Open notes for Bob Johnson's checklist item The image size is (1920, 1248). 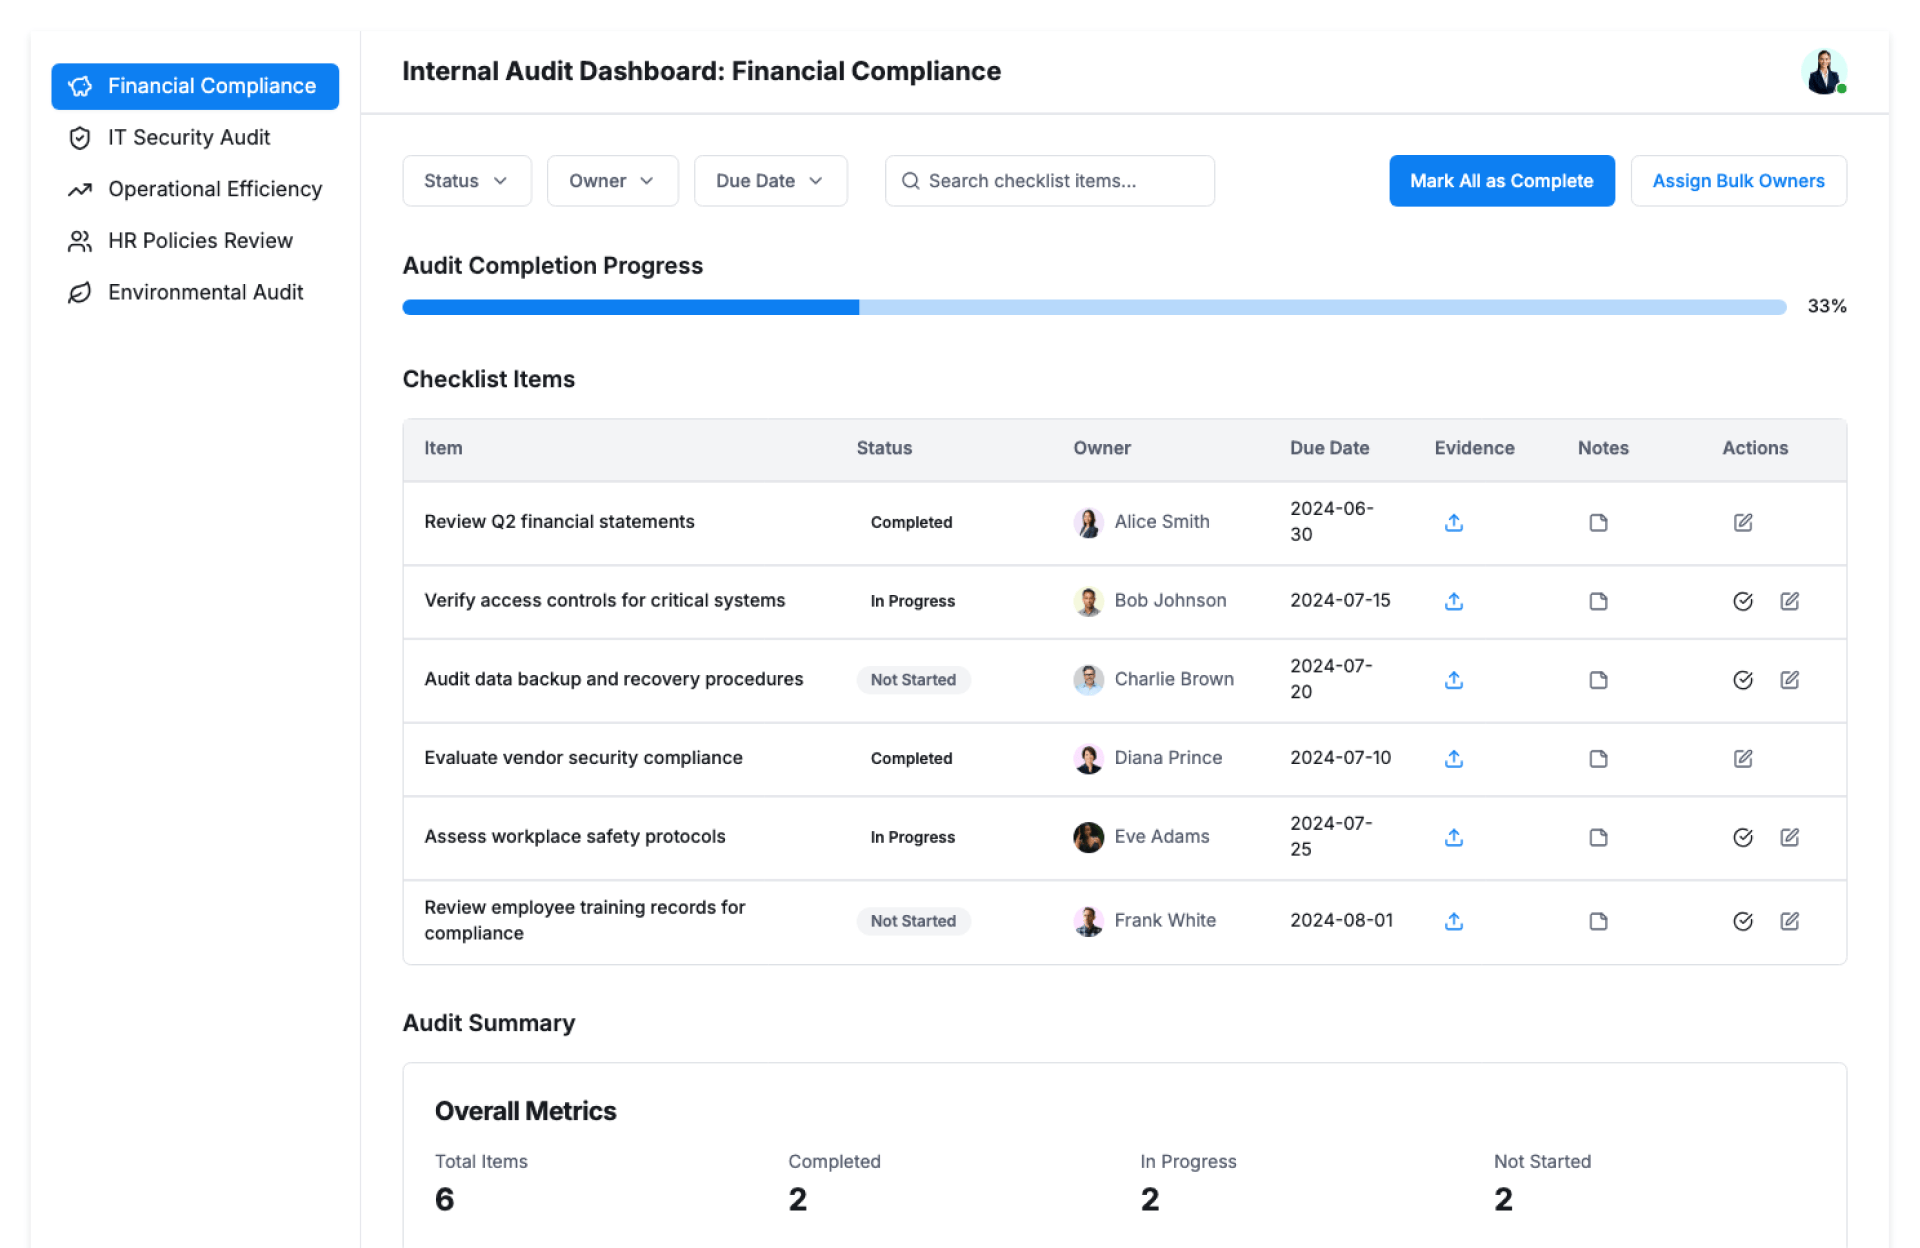coord(1597,601)
